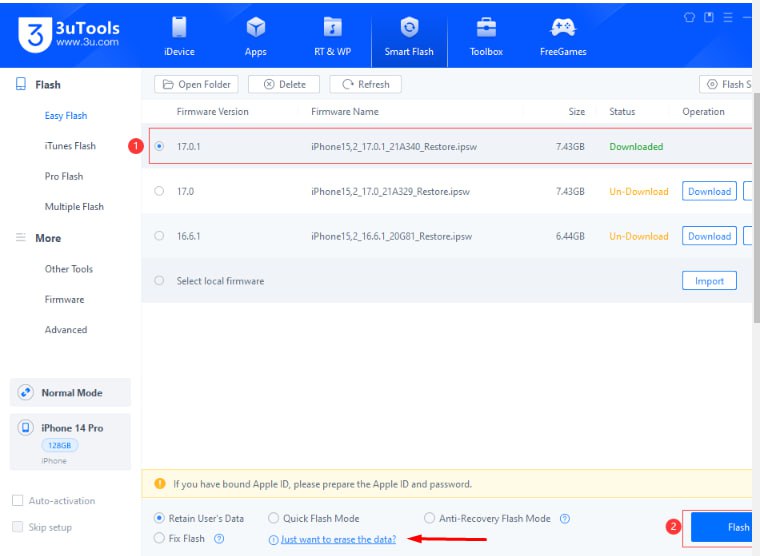Select Anti-Recovery Flash Mode option
This screenshot has width=760, height=556.
429,518
